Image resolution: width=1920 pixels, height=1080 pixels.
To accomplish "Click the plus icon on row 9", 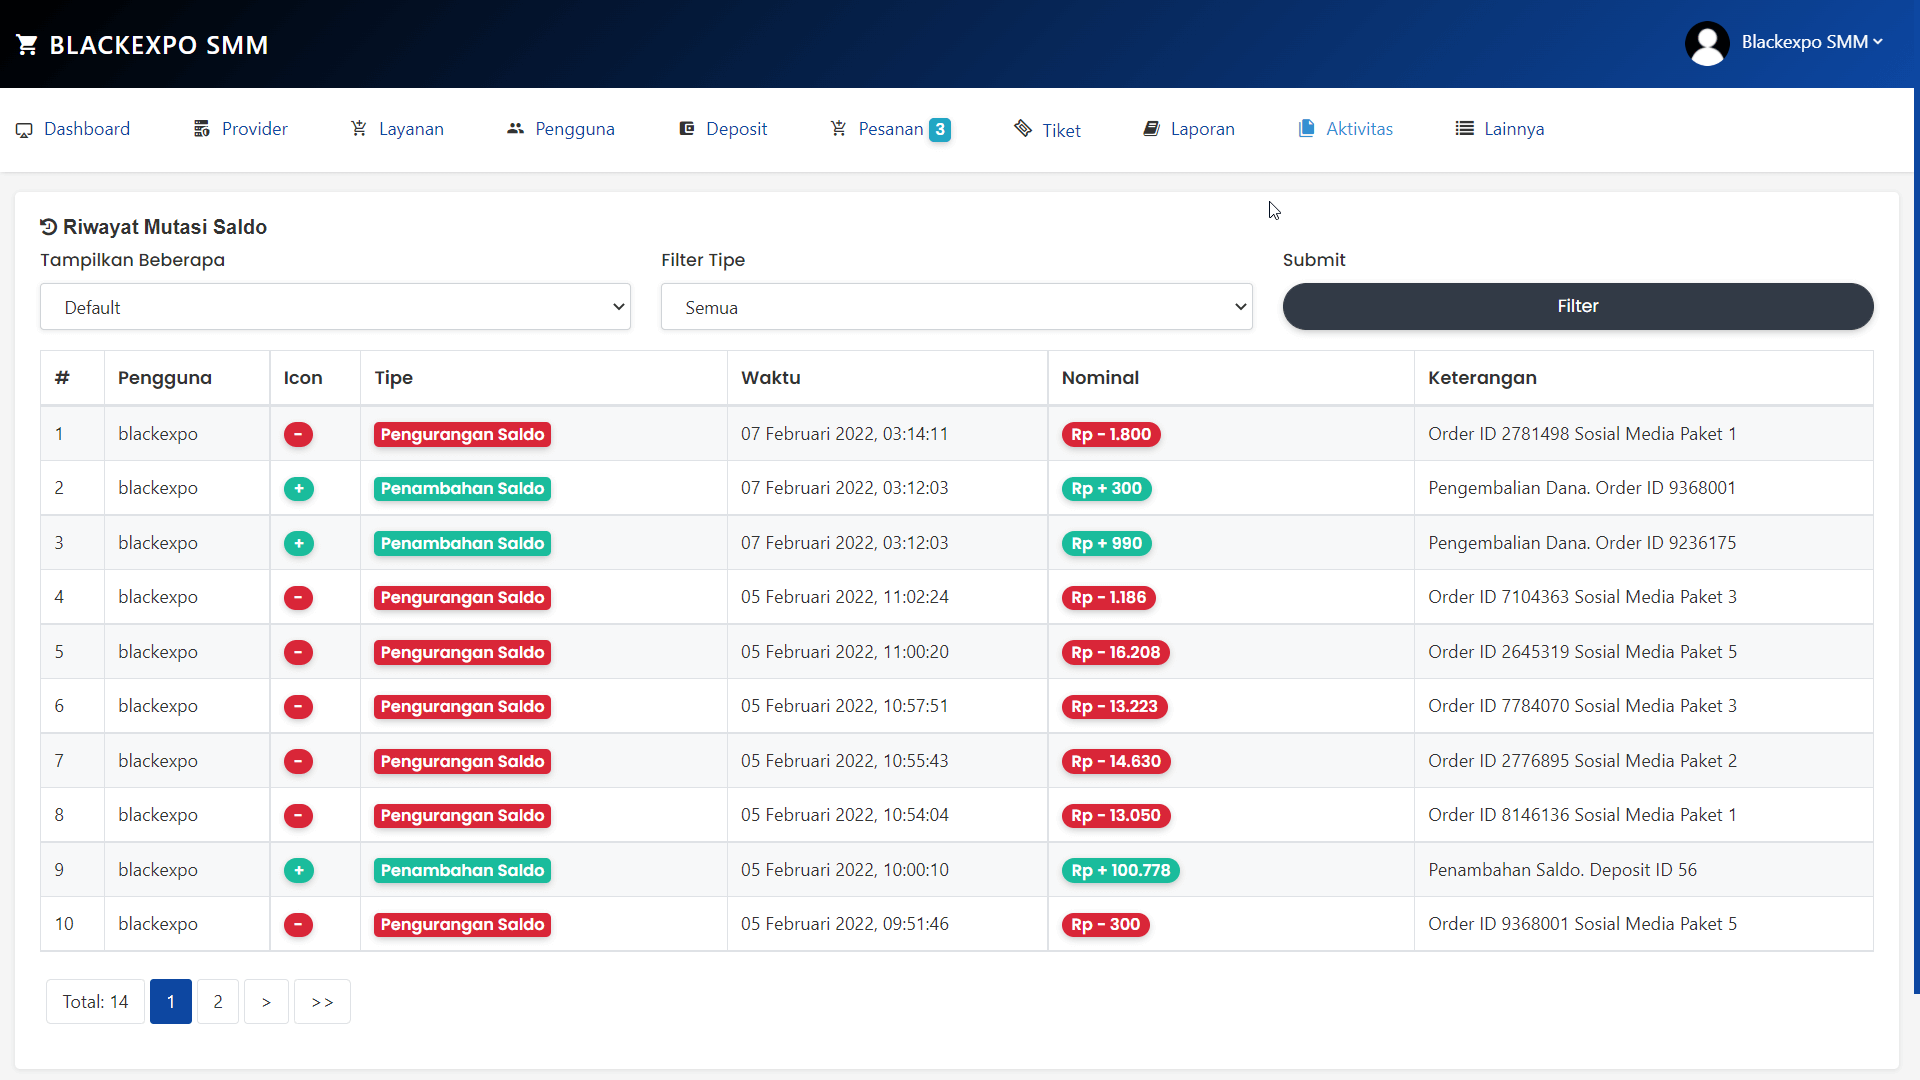I will tap(298, 870).
